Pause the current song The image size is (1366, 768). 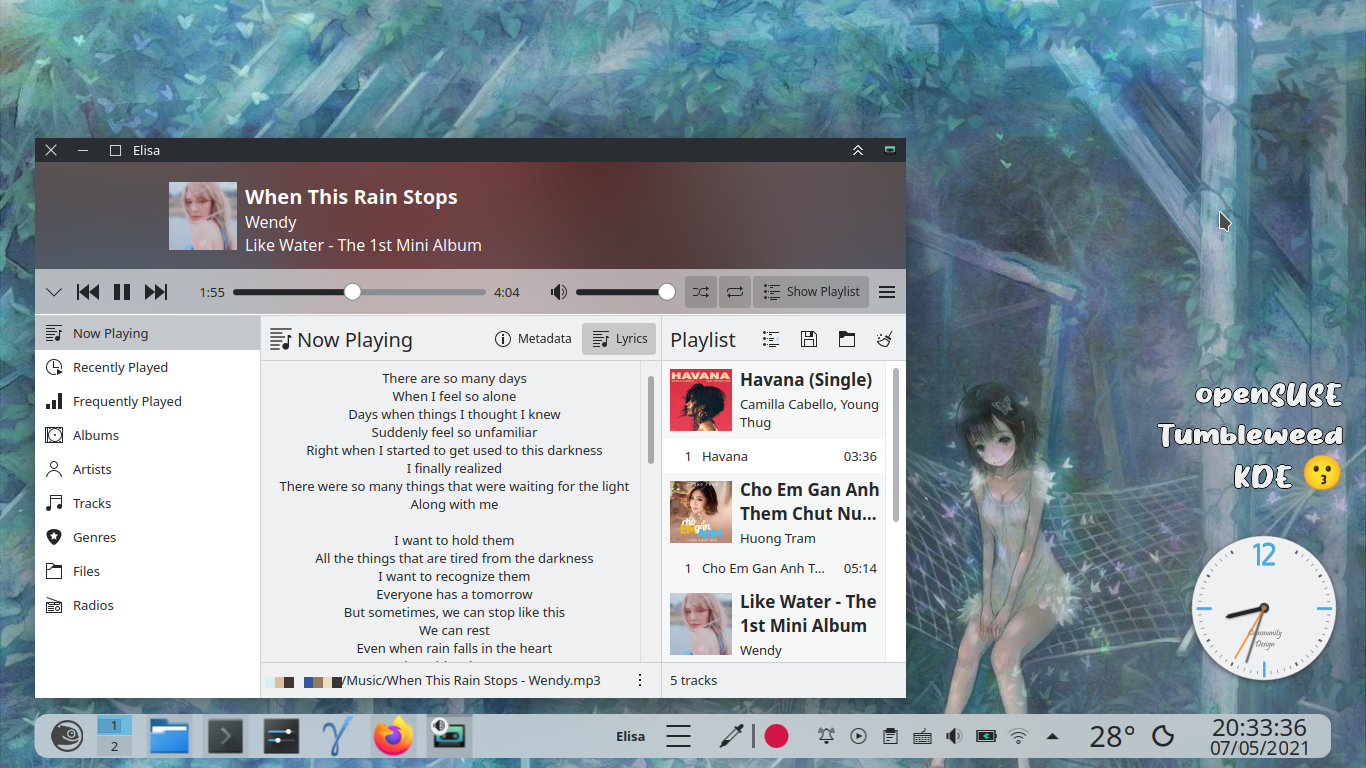(122, 292)
